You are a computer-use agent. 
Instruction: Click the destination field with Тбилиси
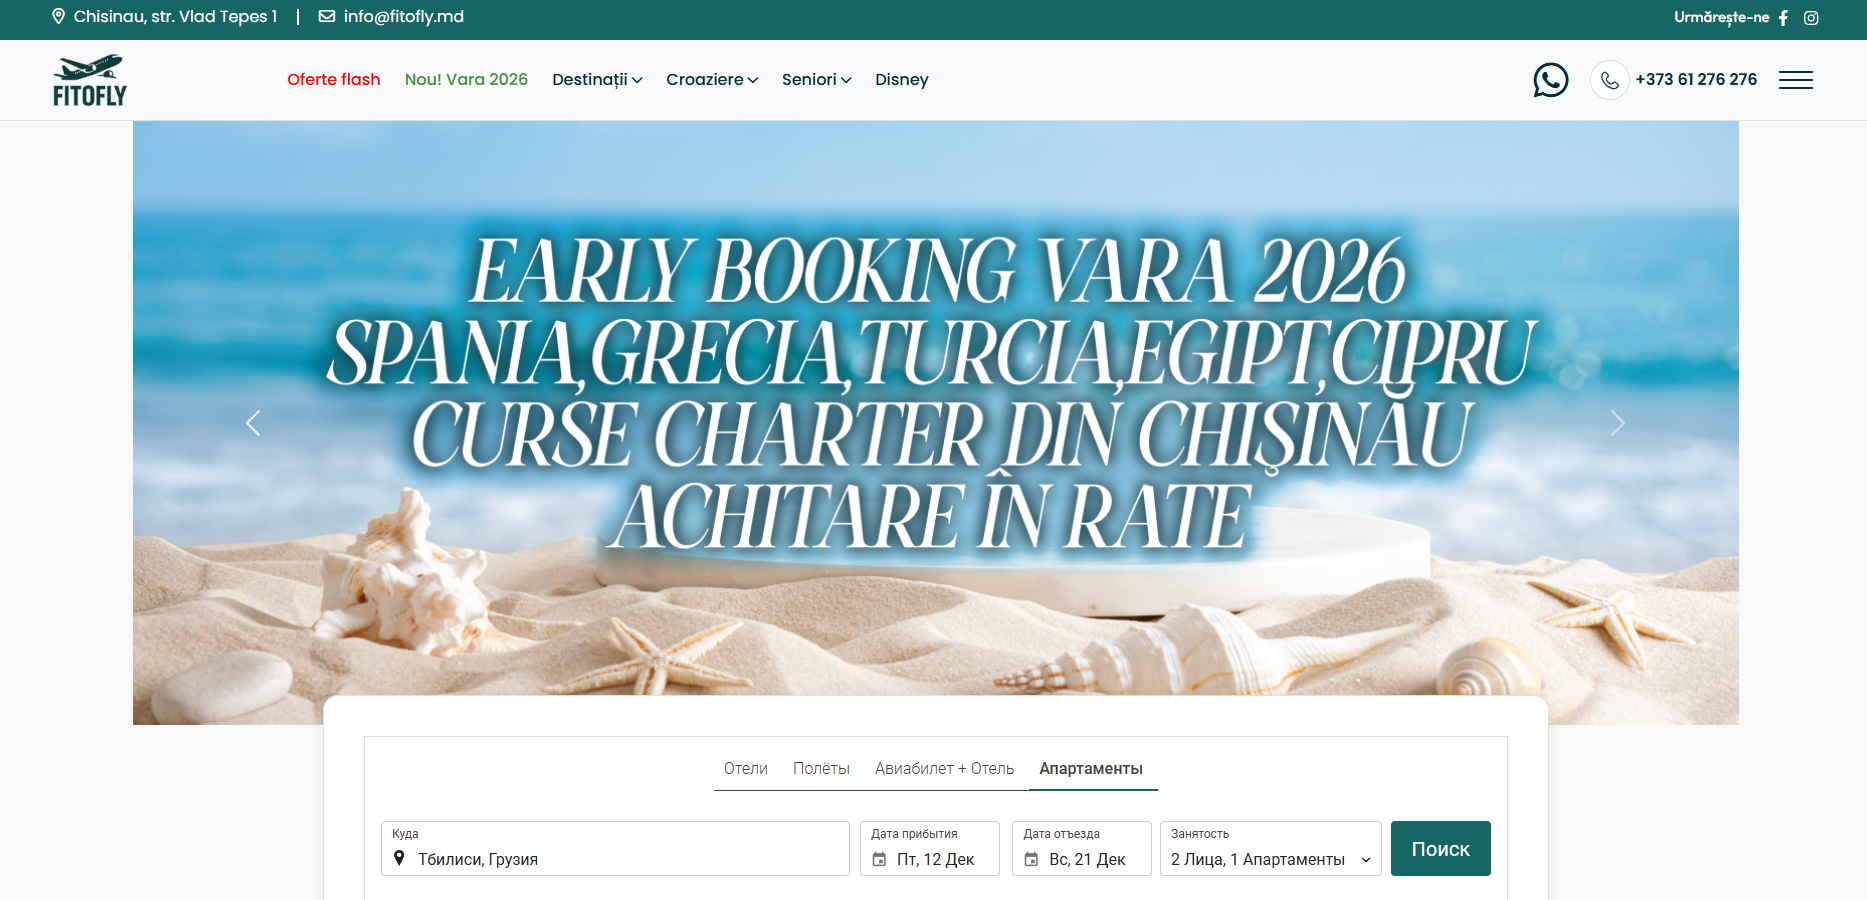(x=614, y=849)
